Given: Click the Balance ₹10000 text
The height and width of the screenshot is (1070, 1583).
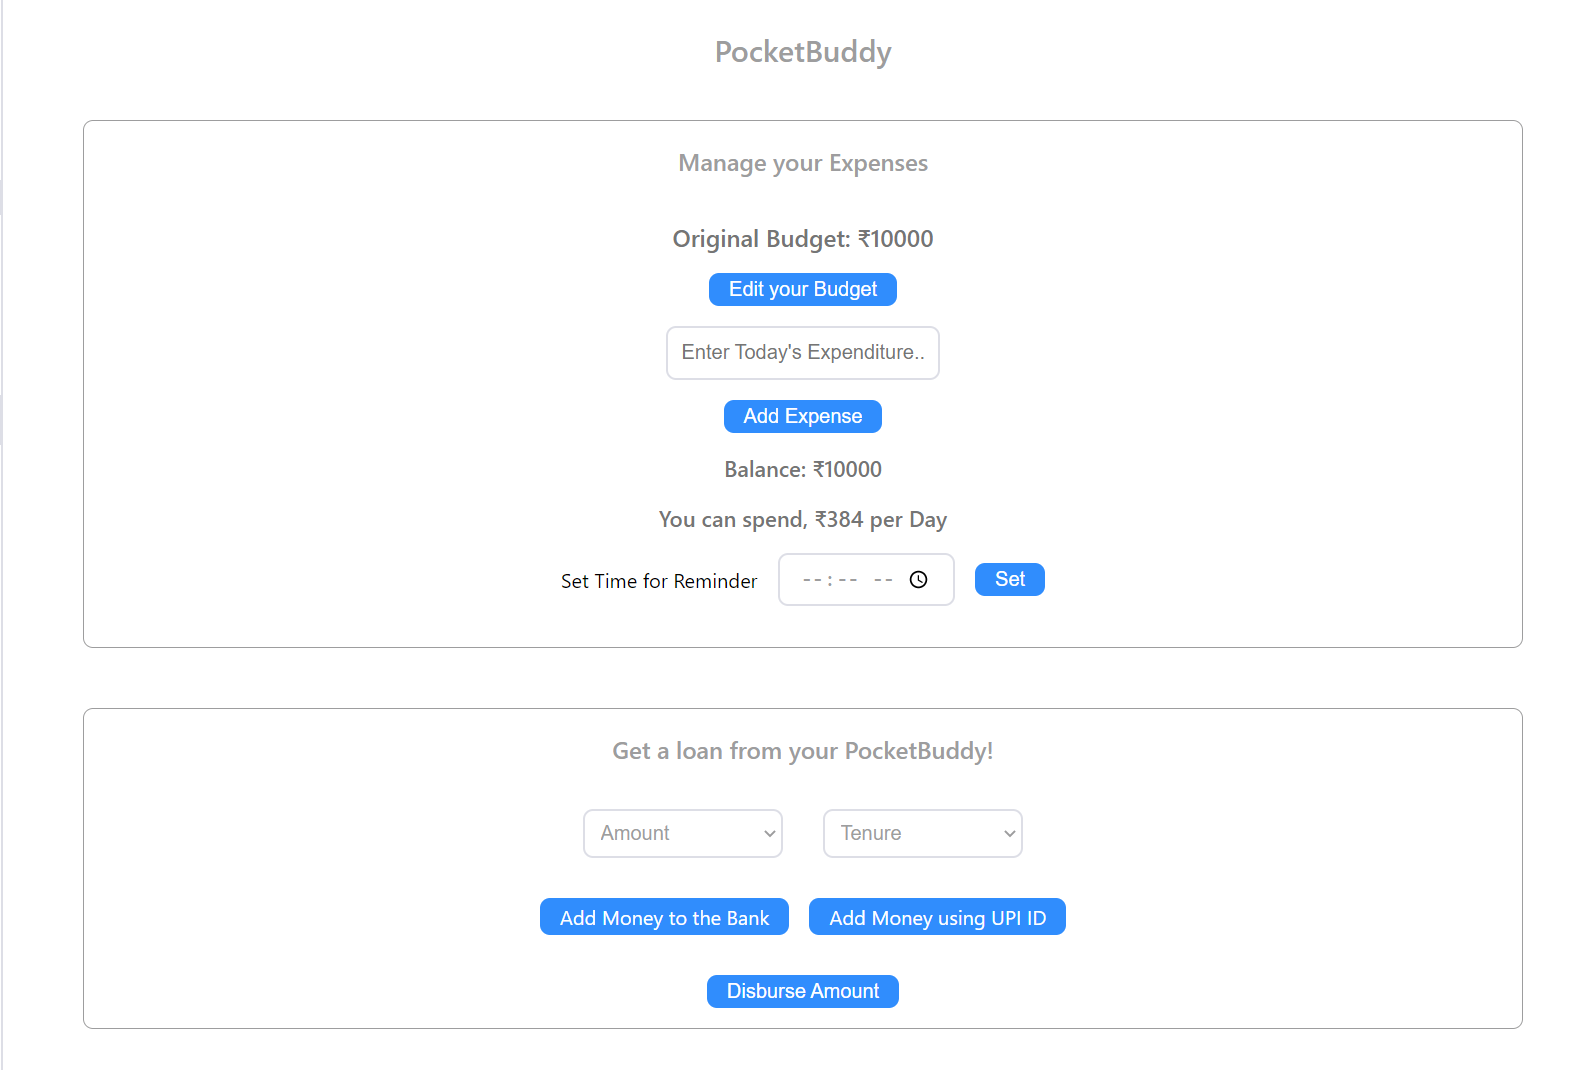Looking at the screenshot, I should click(802, 469).
